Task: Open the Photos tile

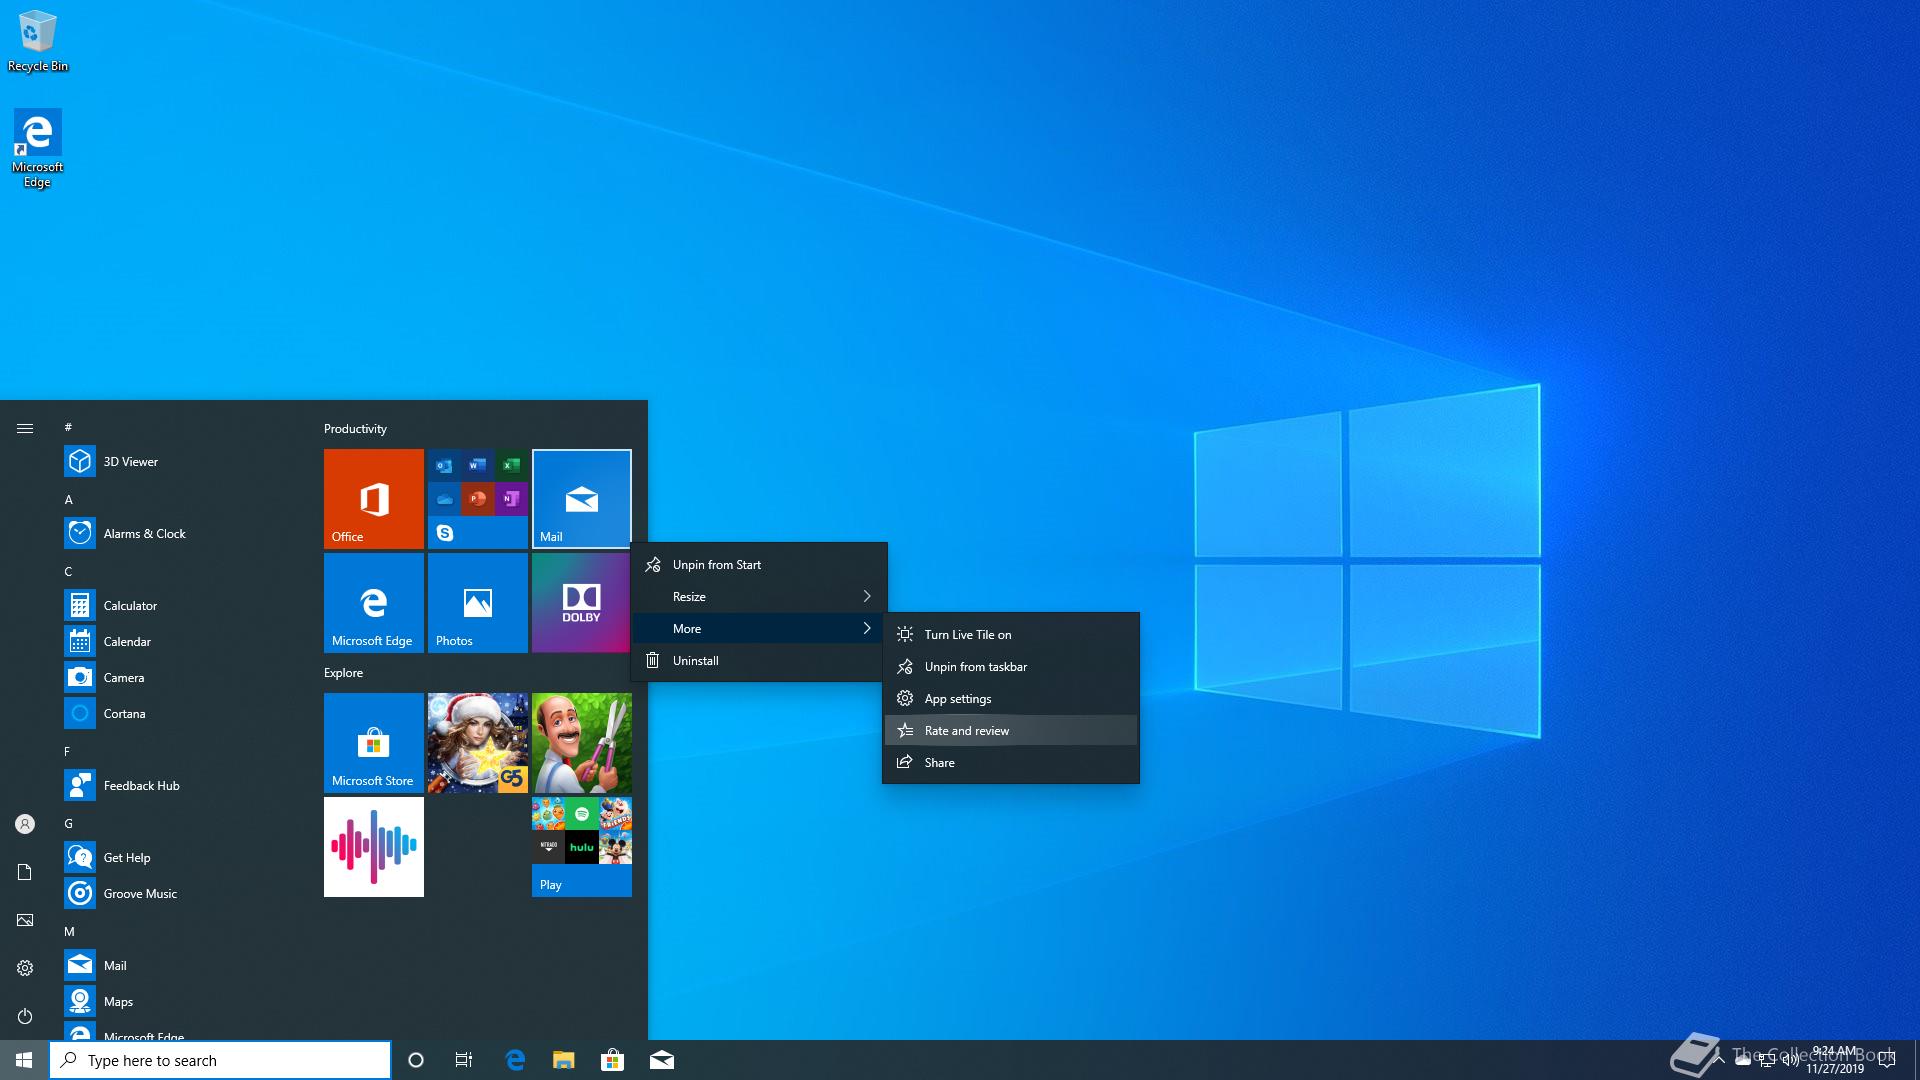Action: point(478,603)
